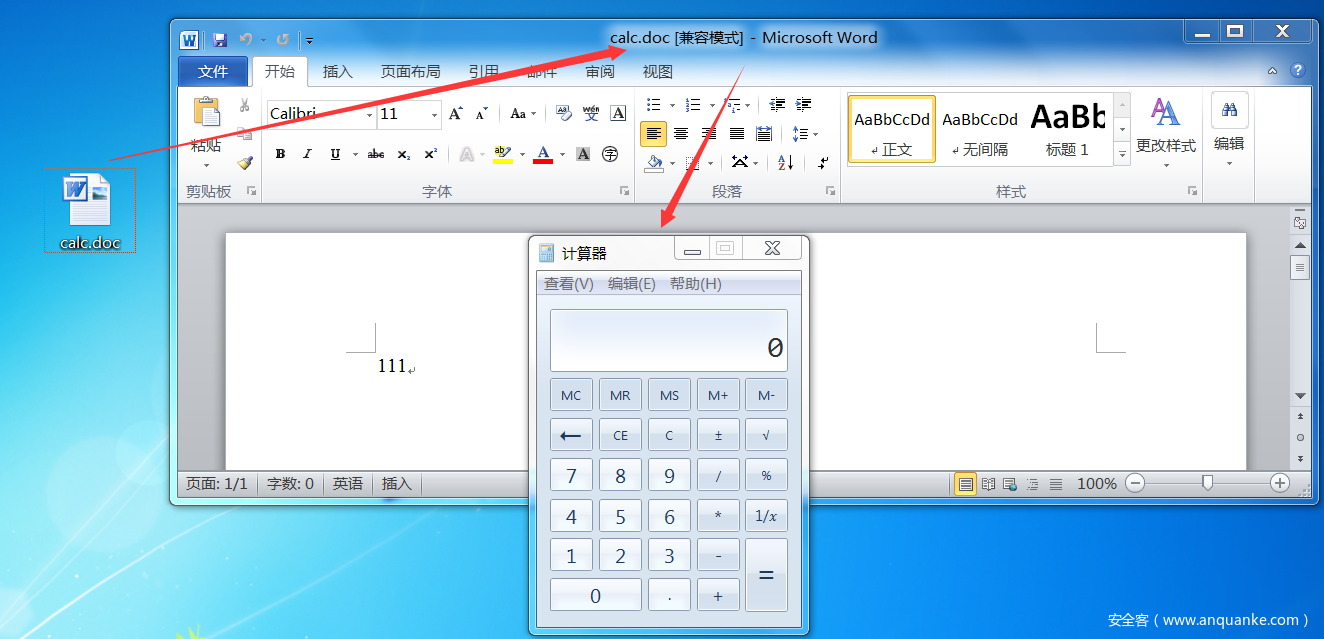Click the Zoom In plus button
The image size is (1324, 639).
pos(1280,483)
